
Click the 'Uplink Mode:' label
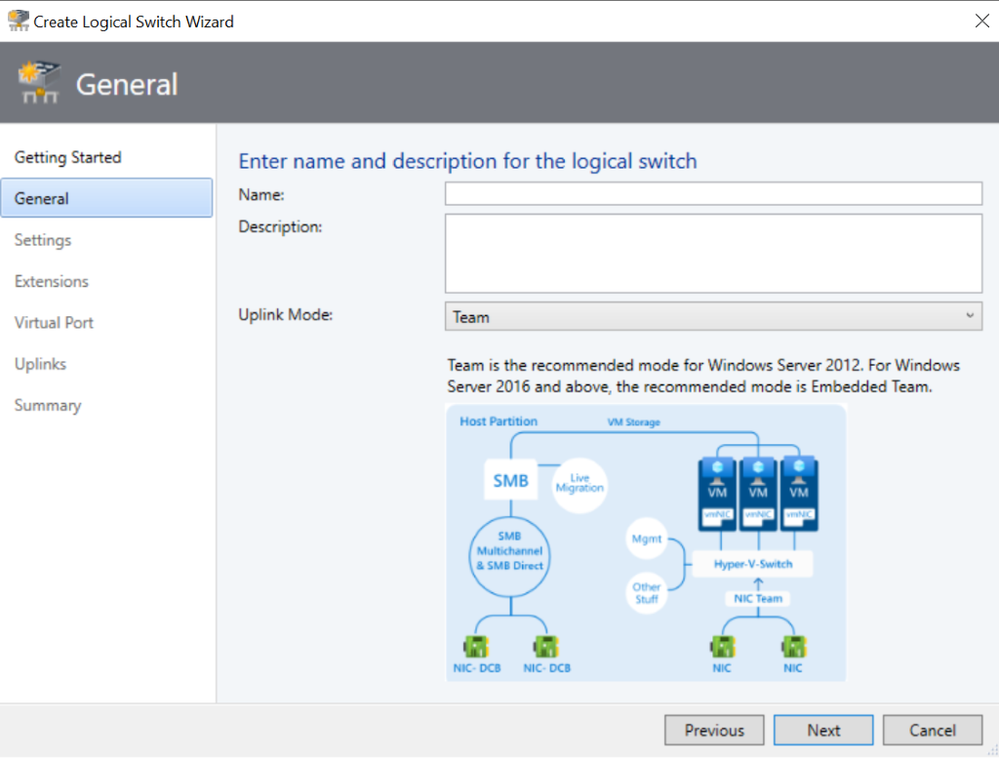click(x=285, y=315)
